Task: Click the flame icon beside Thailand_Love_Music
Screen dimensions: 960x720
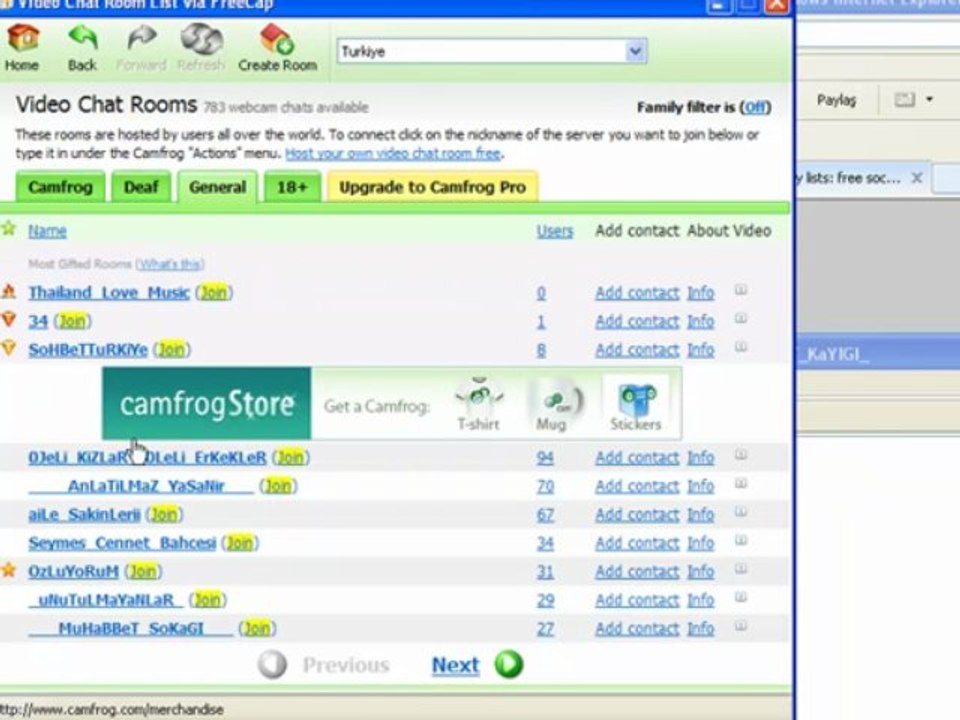Action: pyautogui.click(x=9, y=291)
